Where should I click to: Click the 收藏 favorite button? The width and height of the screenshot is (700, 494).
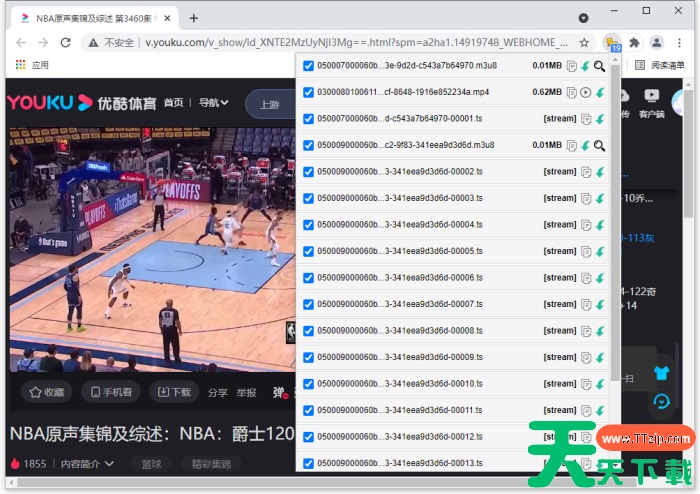[x=47, y=393]
